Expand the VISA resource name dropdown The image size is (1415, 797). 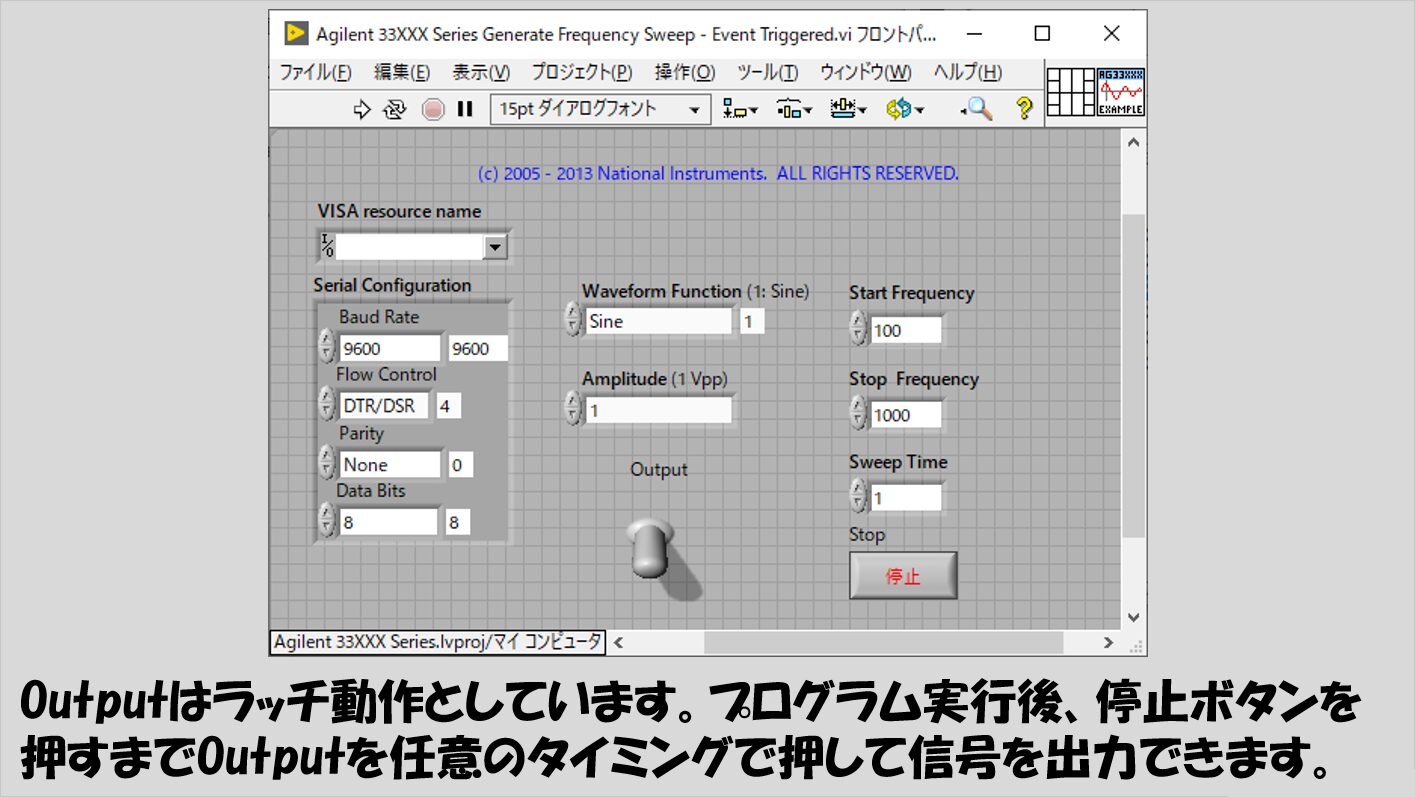tap(495, 247)
